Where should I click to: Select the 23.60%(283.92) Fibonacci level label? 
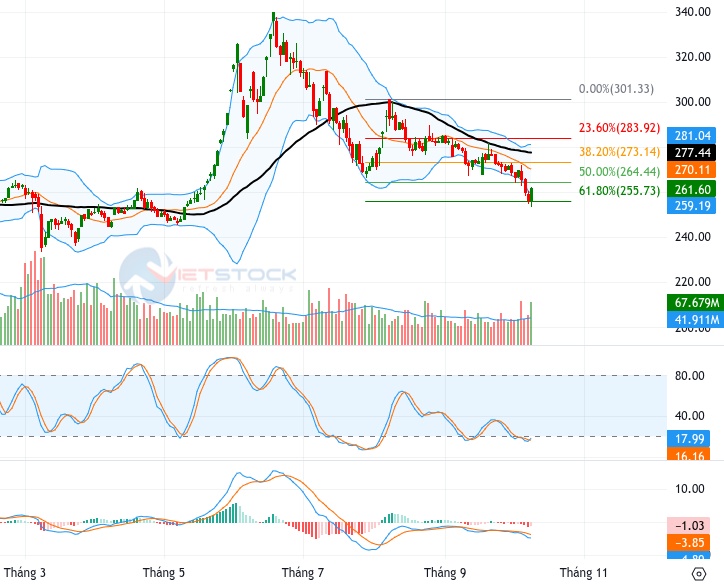620,127
